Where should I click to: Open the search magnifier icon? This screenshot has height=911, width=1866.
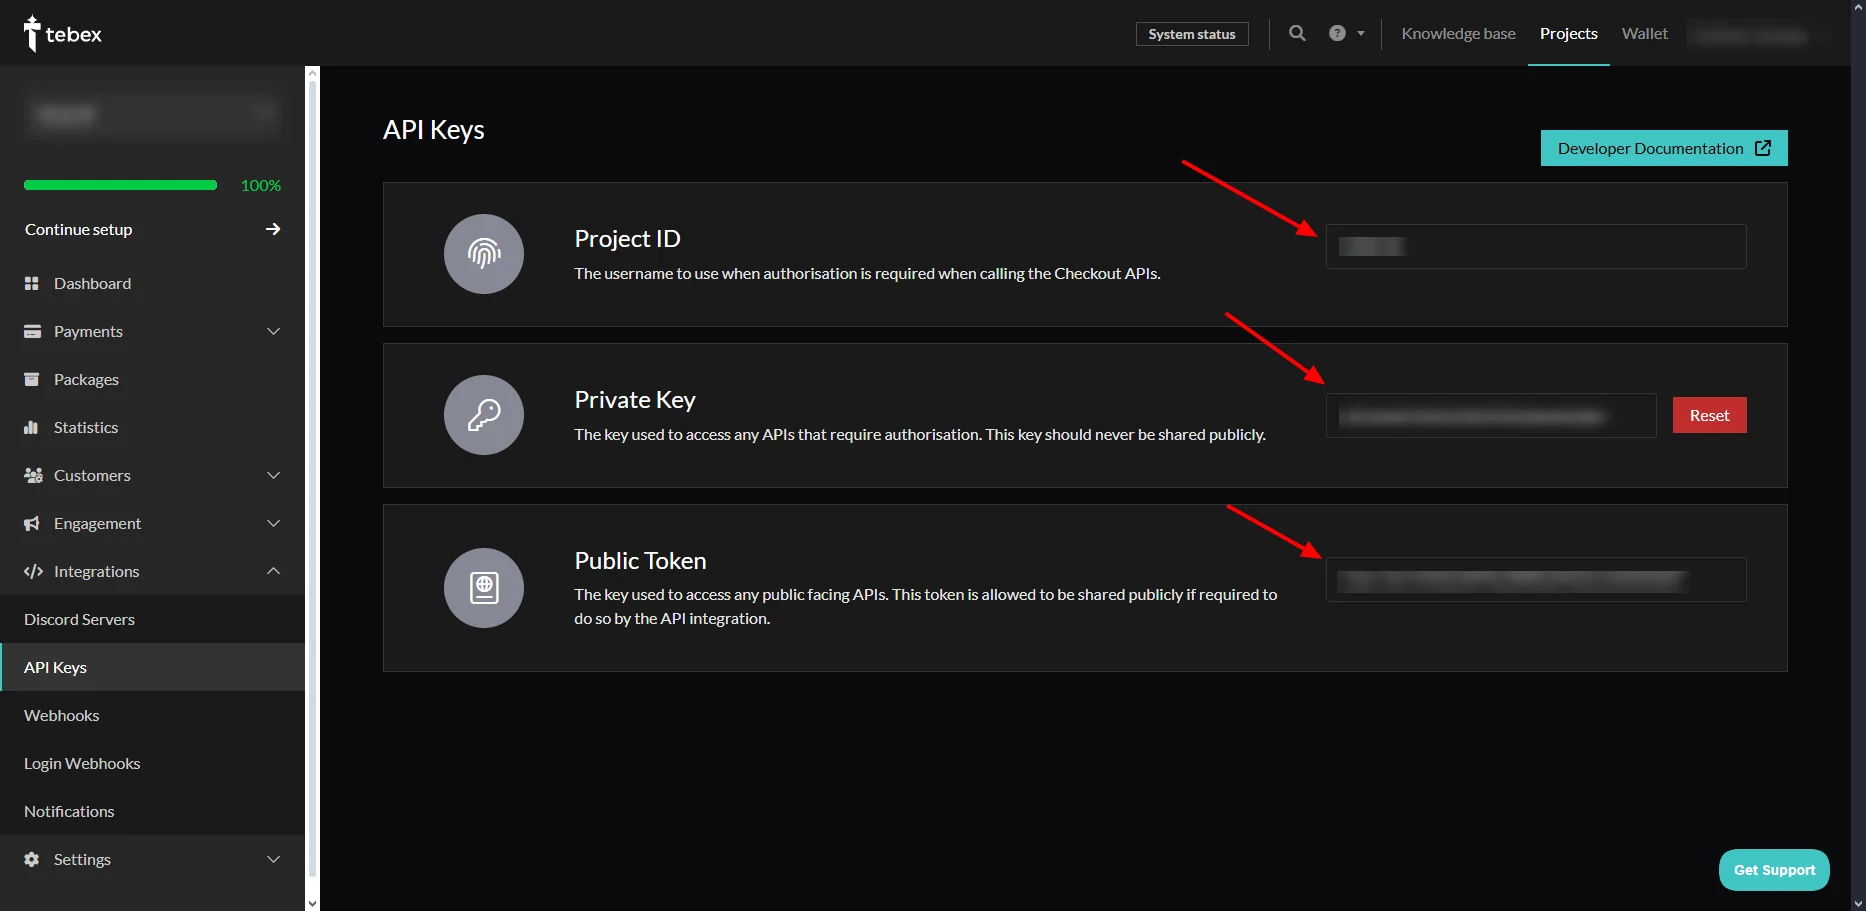pyautogui.click(x=1297, y=33)
